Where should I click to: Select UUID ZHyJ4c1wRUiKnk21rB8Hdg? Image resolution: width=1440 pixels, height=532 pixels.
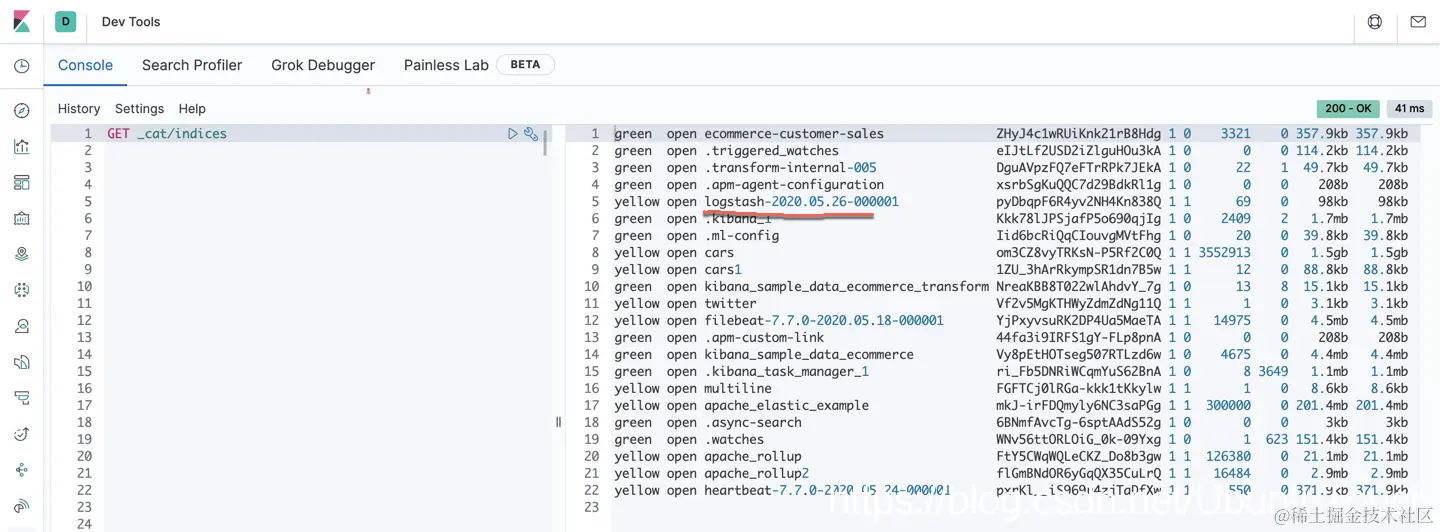(x=1079, y=134)
